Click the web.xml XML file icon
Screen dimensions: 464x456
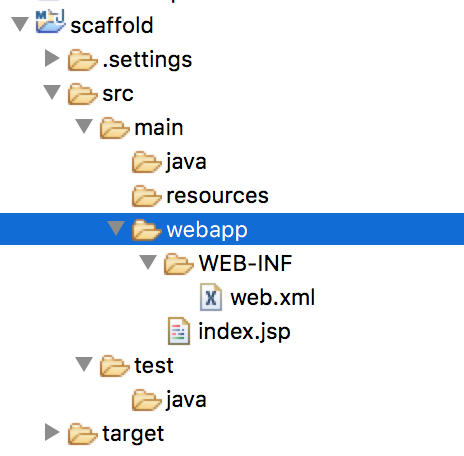211,297
